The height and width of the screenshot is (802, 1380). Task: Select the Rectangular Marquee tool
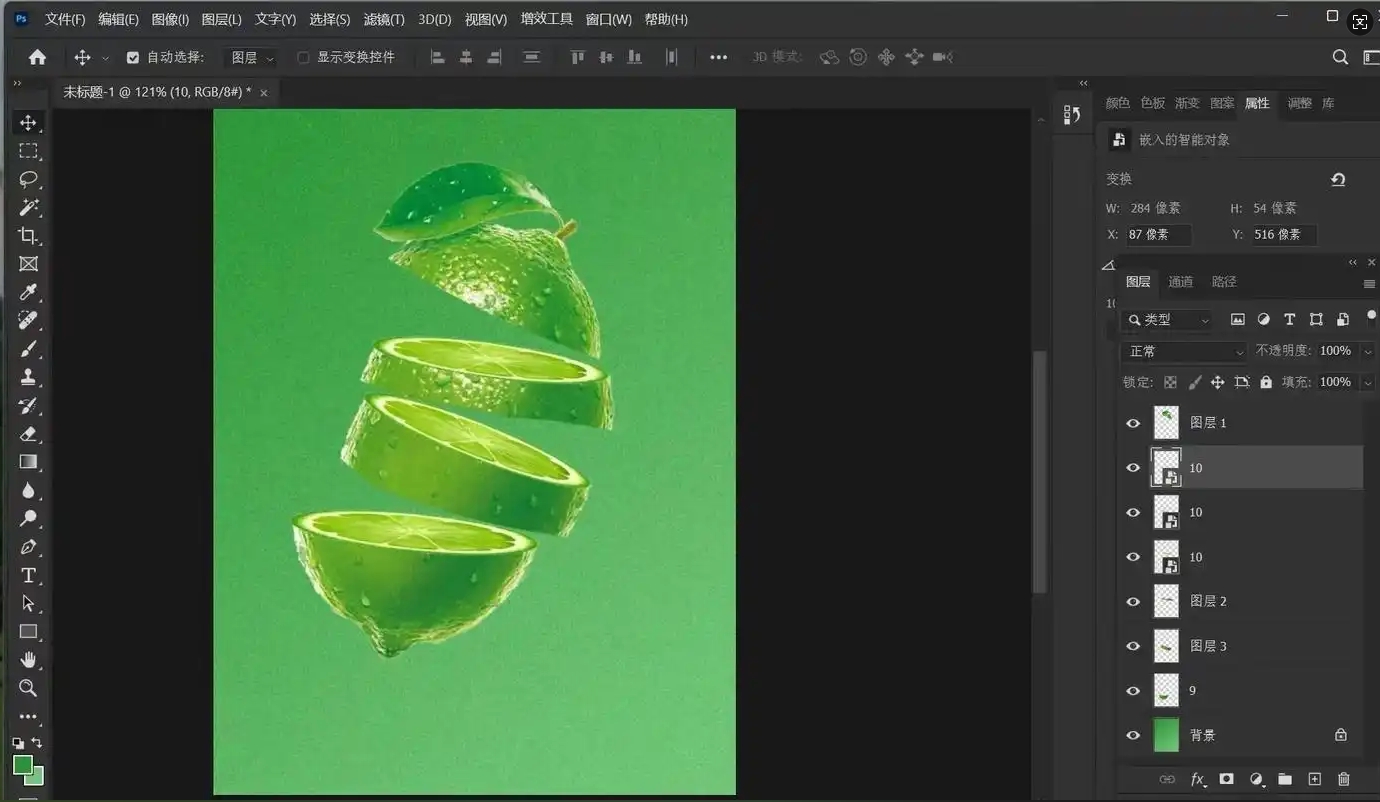(x=28, y=151)
